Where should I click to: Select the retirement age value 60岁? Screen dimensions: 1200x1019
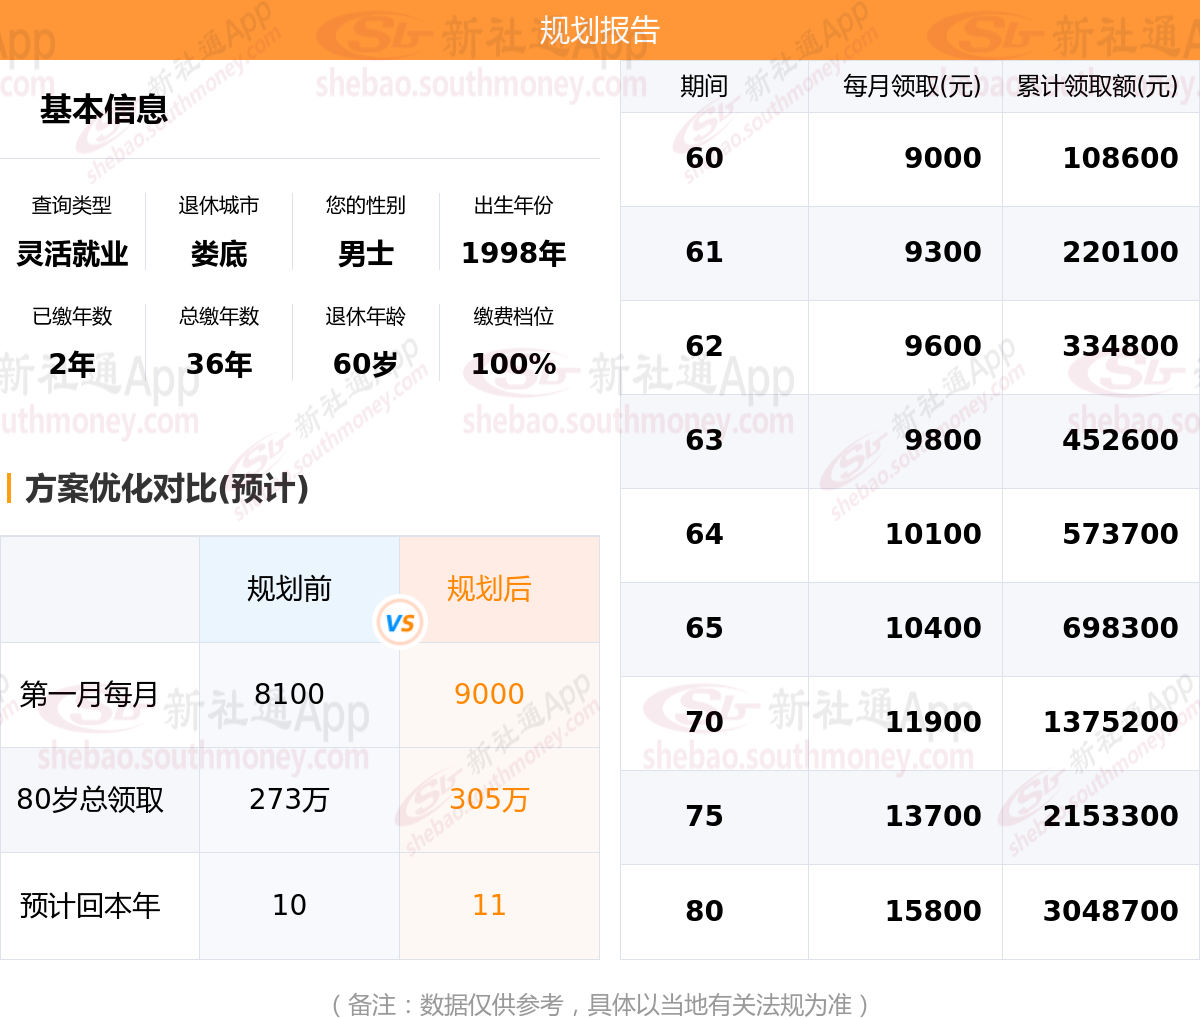point(366,364)
